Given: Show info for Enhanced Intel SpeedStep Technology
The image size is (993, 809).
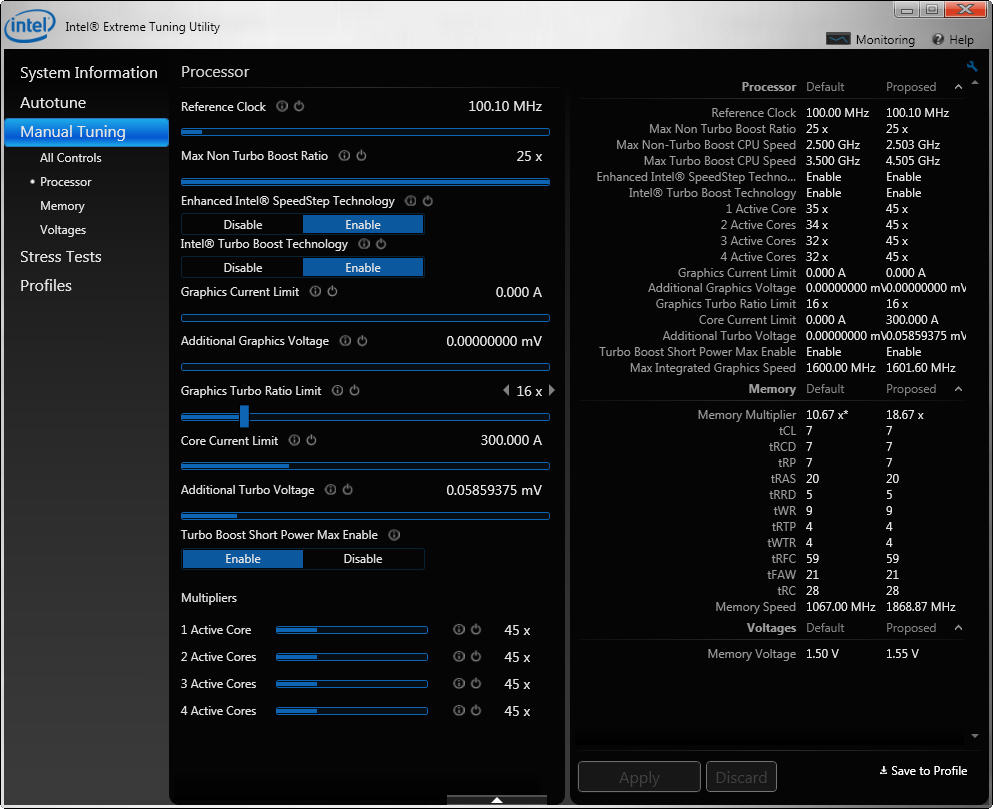Looking at the screenshot, I should (x=410, y=201).
